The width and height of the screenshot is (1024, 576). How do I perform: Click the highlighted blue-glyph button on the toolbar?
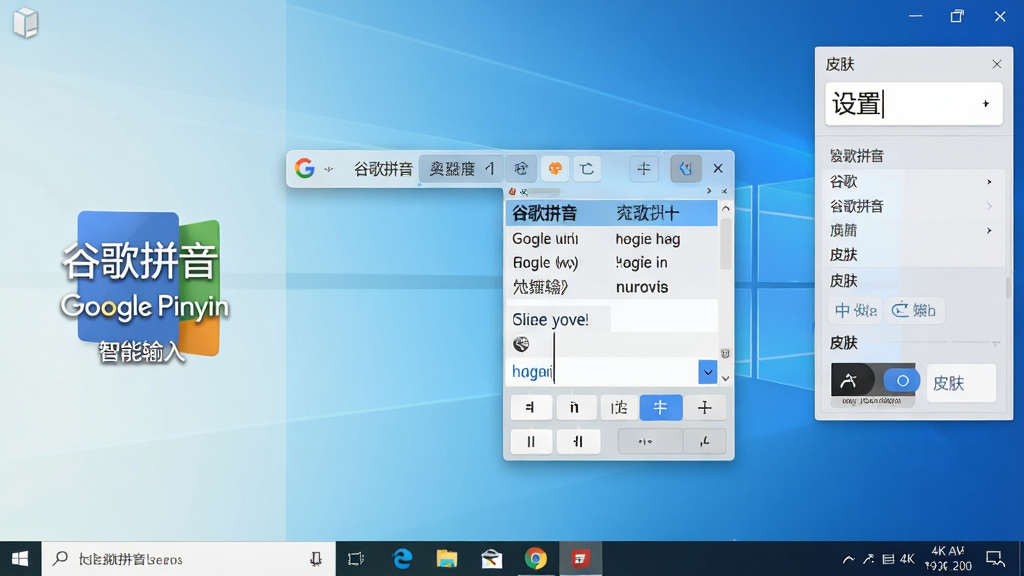click(x=686, y=168)
